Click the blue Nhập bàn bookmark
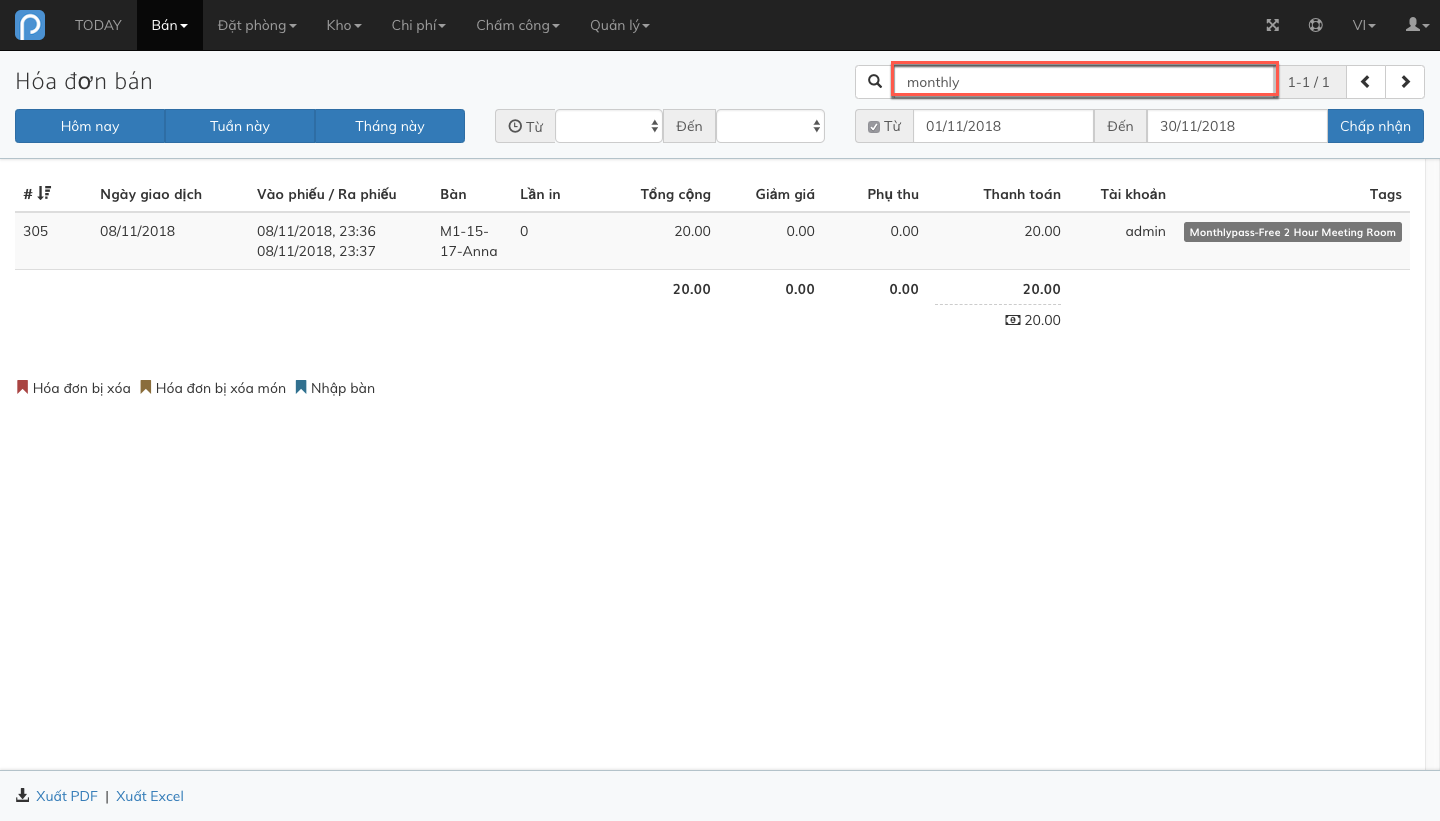This screenshot has height=821, width=1440. 301,387
